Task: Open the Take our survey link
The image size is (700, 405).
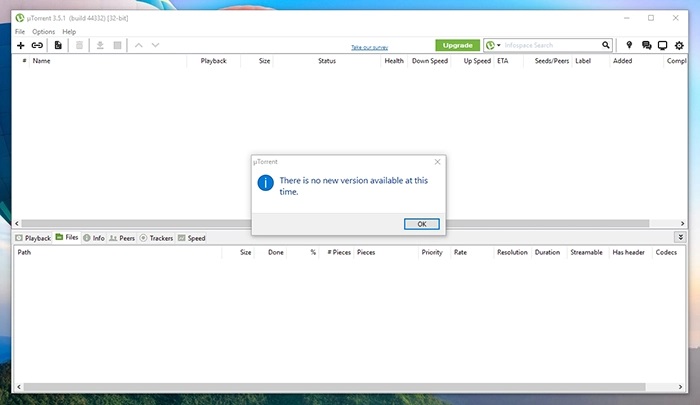Action: click(x=369, y=47)
